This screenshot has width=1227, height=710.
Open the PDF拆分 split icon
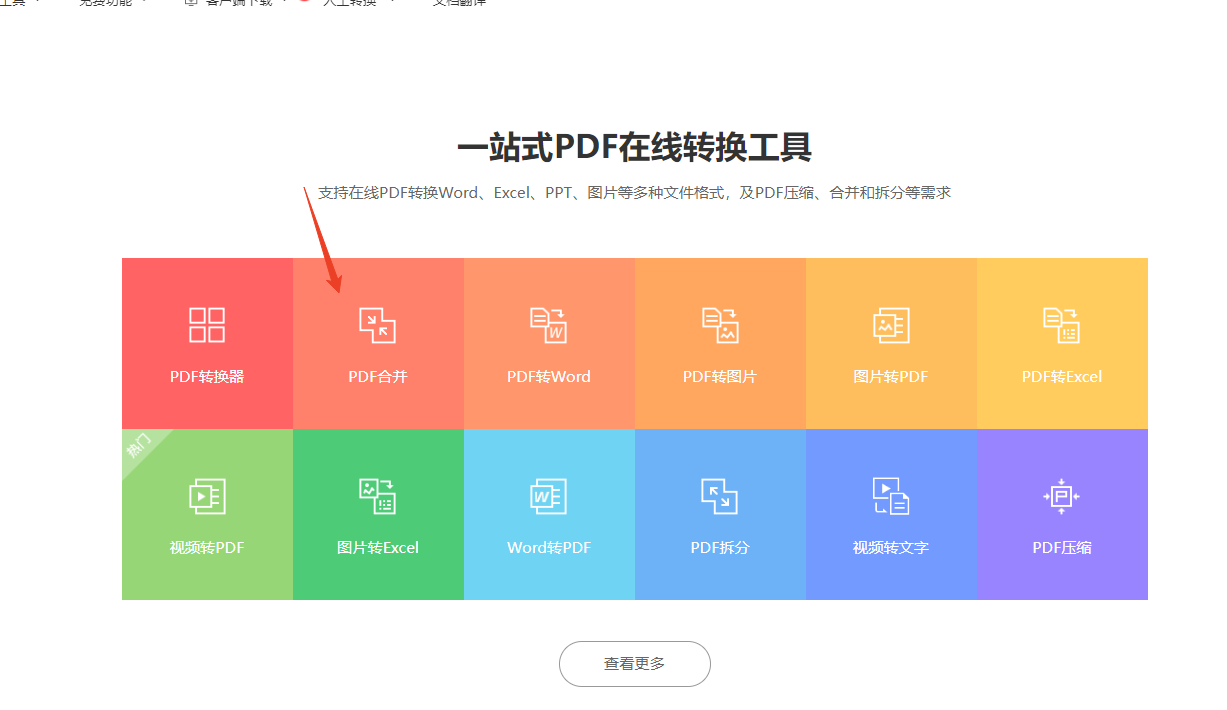720,496
